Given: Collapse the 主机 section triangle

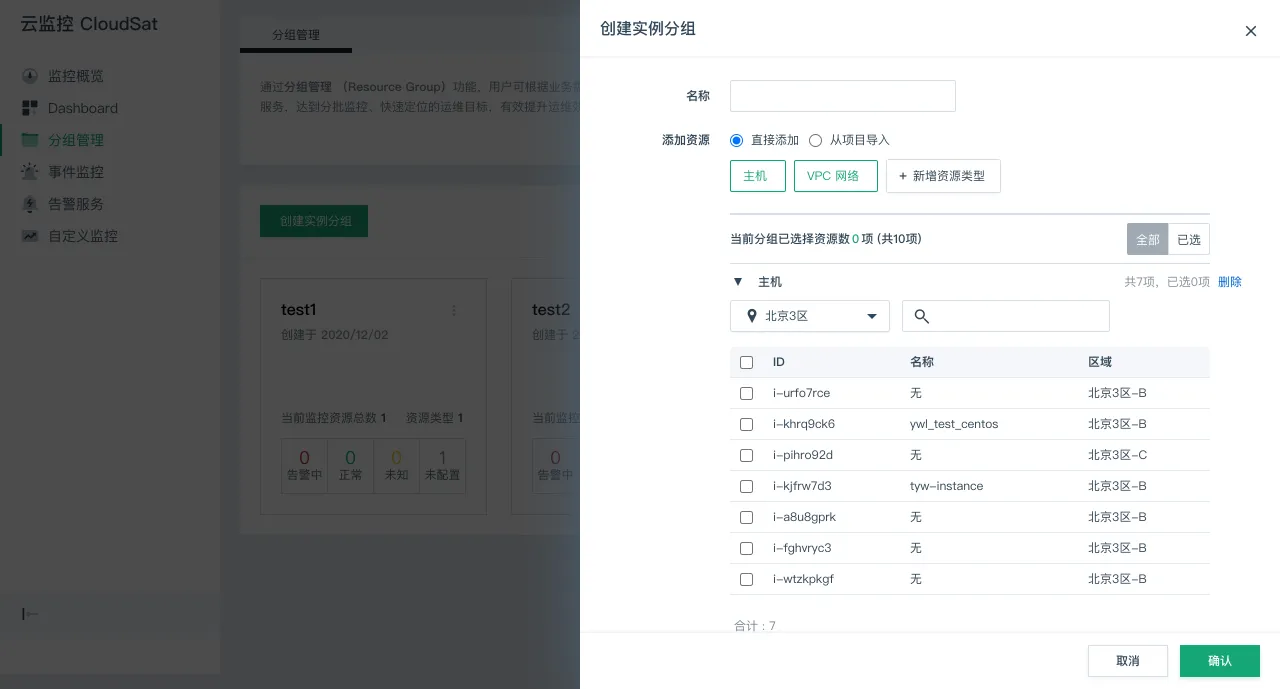Looking at the screenshot, I should tap(738, 282).
